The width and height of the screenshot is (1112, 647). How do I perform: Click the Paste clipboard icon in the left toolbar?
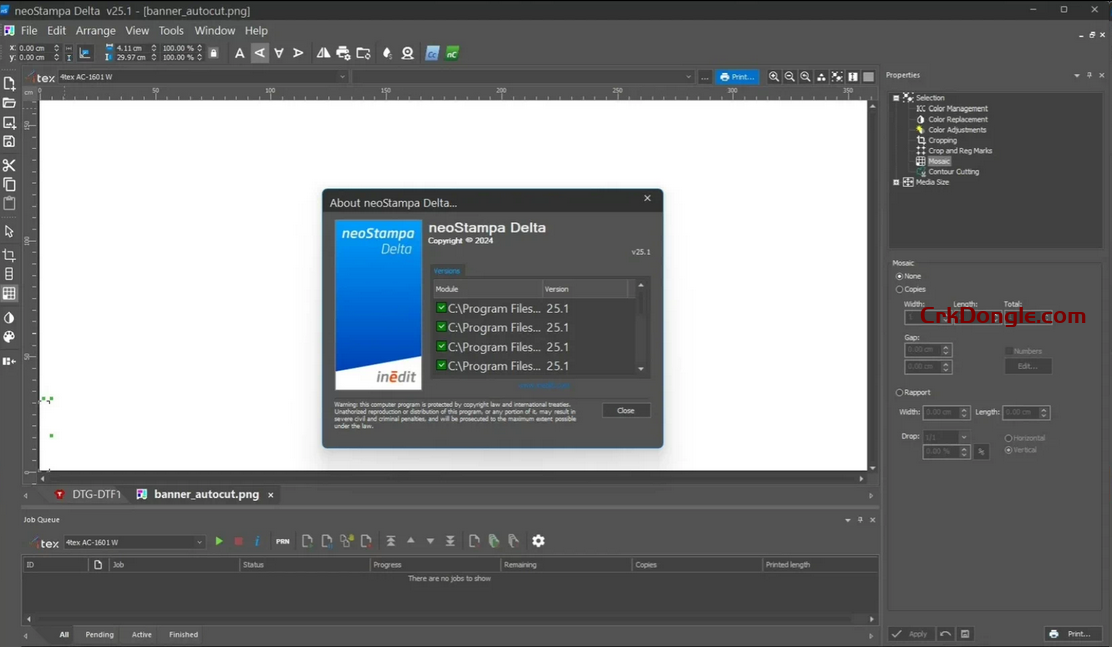point(10,202)
